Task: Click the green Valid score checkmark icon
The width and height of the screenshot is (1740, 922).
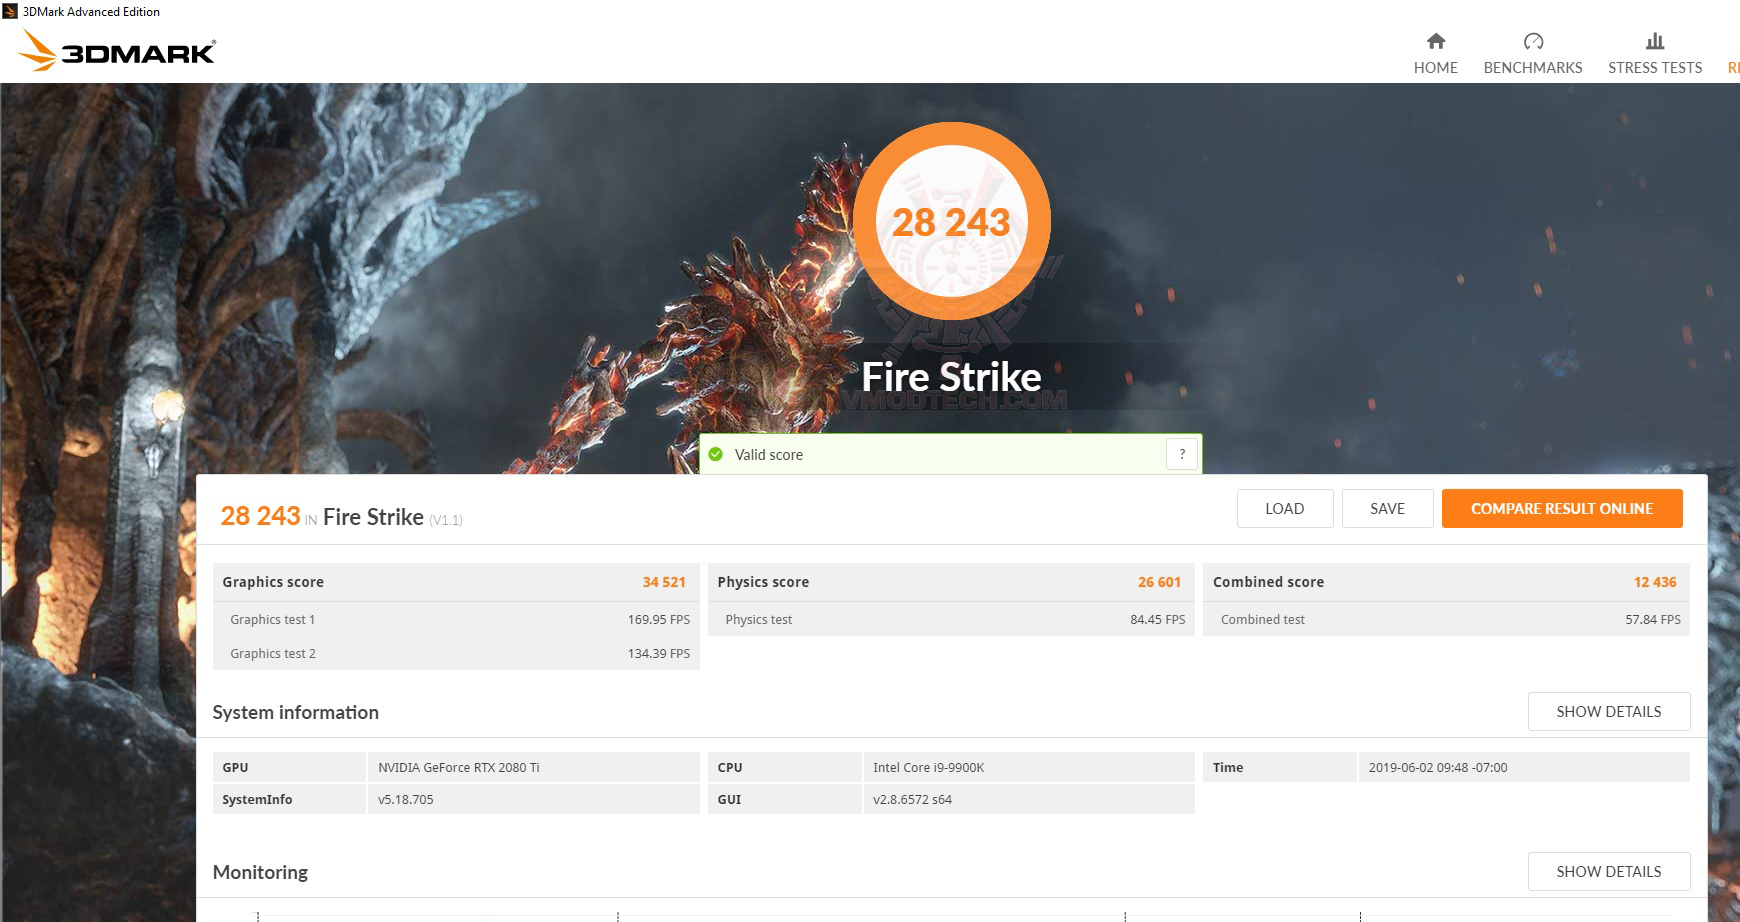Action: pyautogui.click(x=716, y=454)
